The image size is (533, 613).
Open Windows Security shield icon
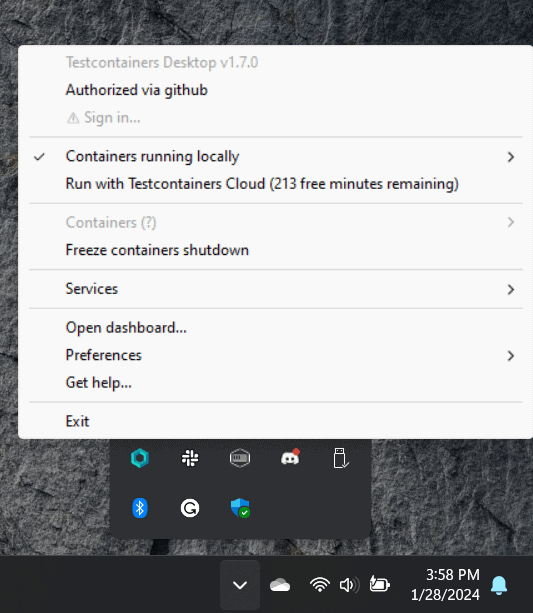[240, 508]
